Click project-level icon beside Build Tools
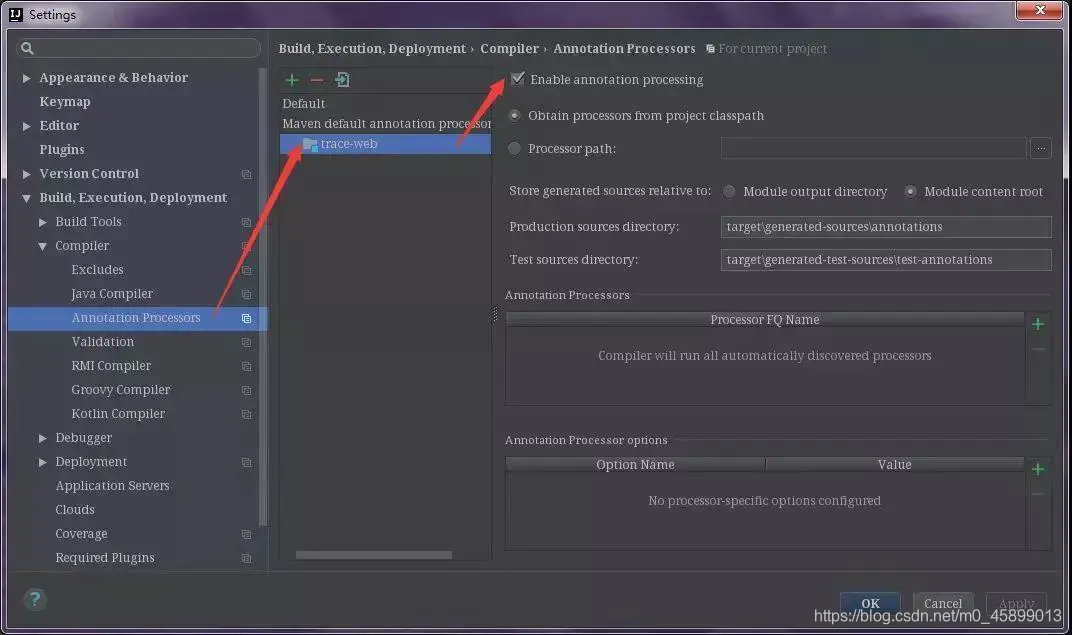 246,222
